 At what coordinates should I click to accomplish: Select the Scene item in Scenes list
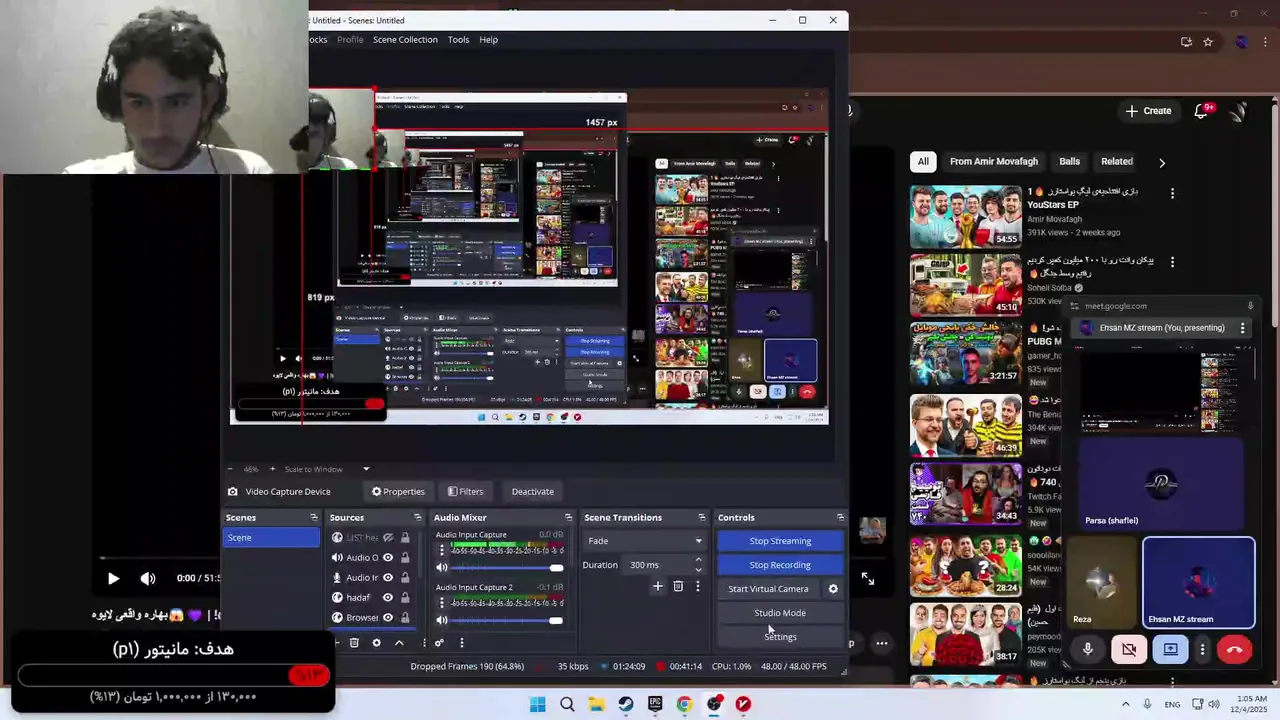pyautogui.click(x=271, y=538)
